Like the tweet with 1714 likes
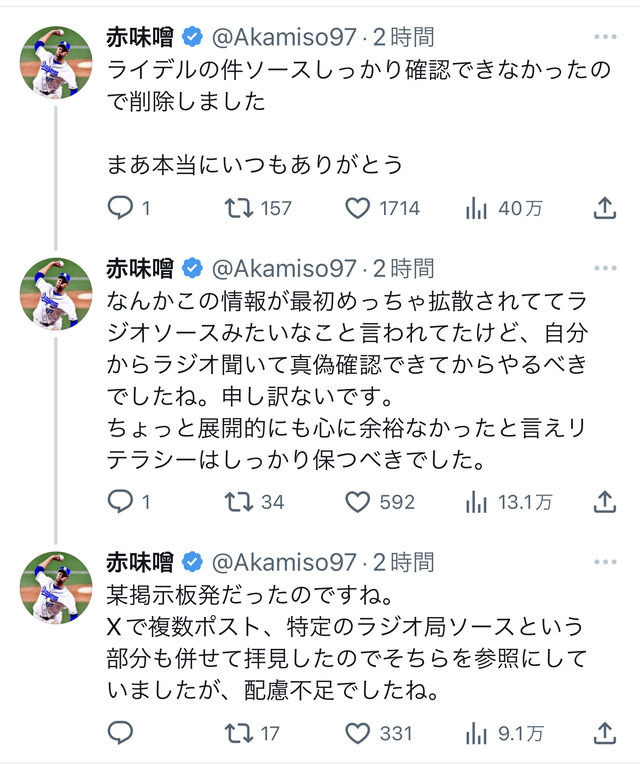The height and width of the screenshot is (766, 640). [x=358, y=208]
